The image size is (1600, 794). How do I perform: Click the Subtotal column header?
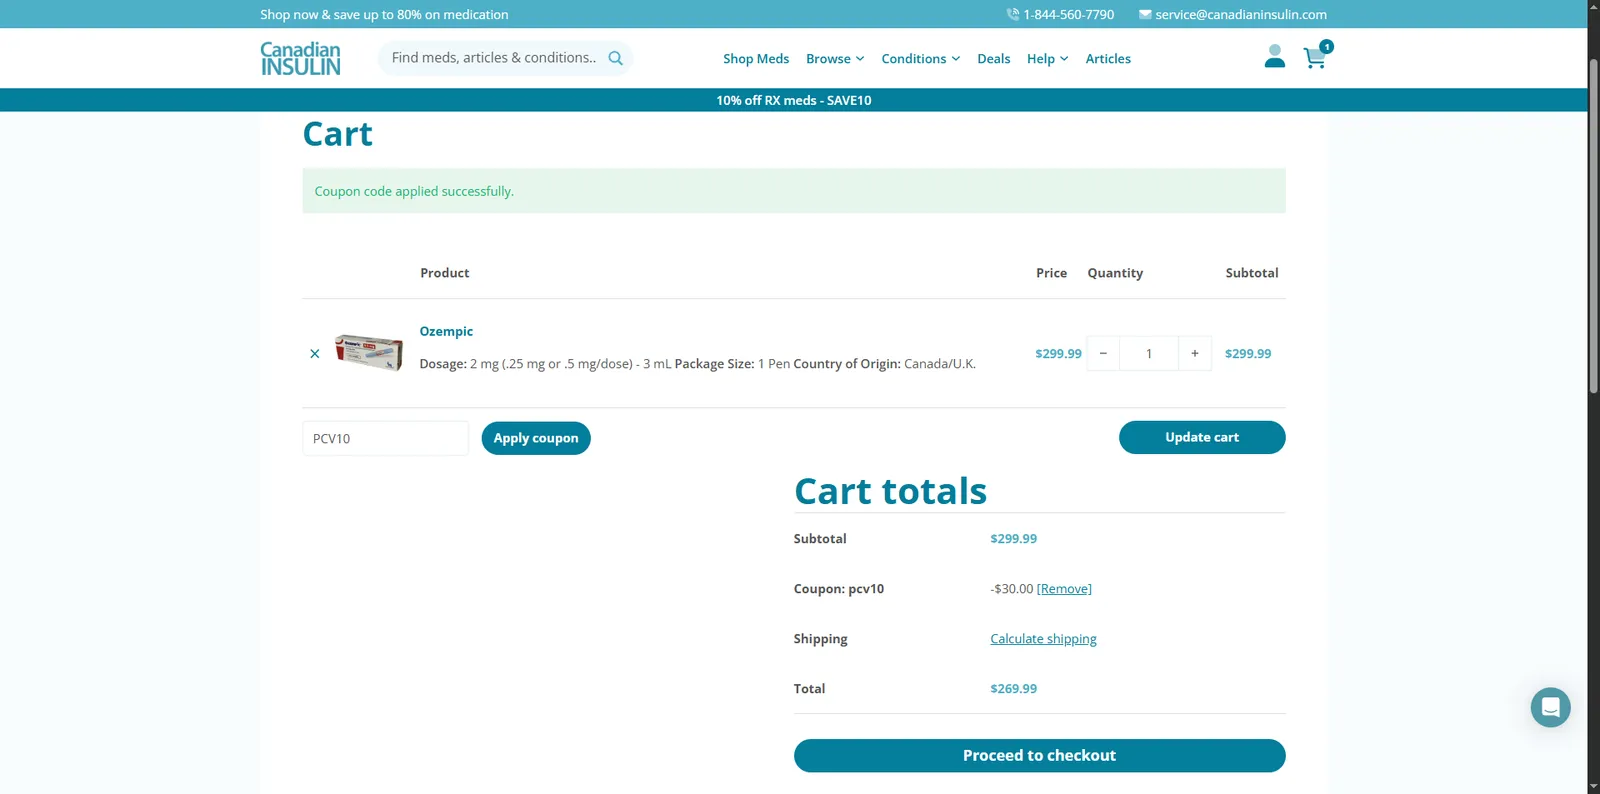click(x=1252, y=273)
